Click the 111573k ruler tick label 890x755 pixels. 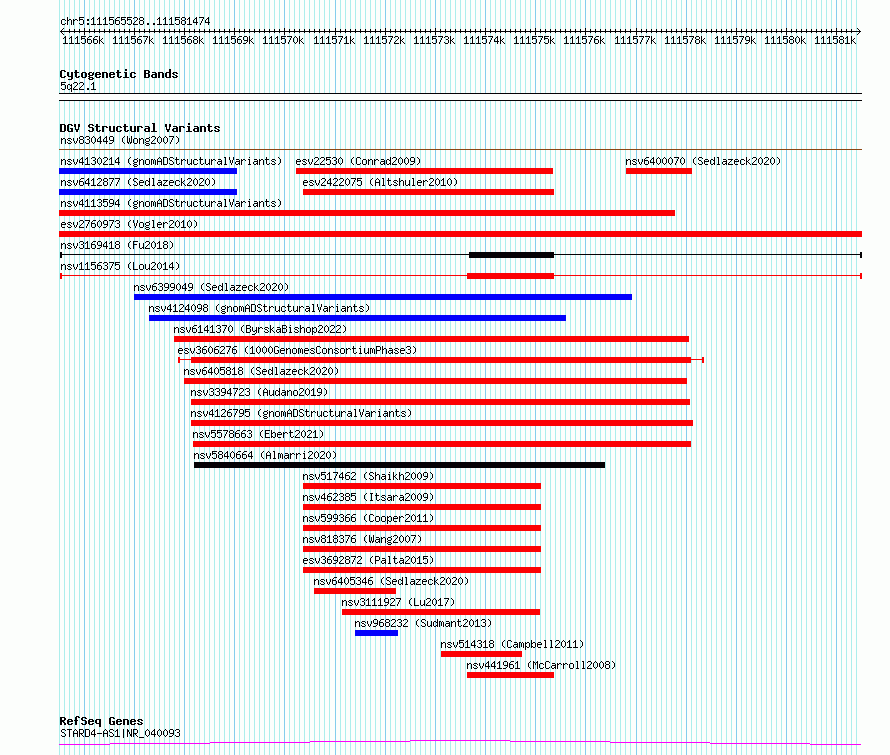[434, 40]
